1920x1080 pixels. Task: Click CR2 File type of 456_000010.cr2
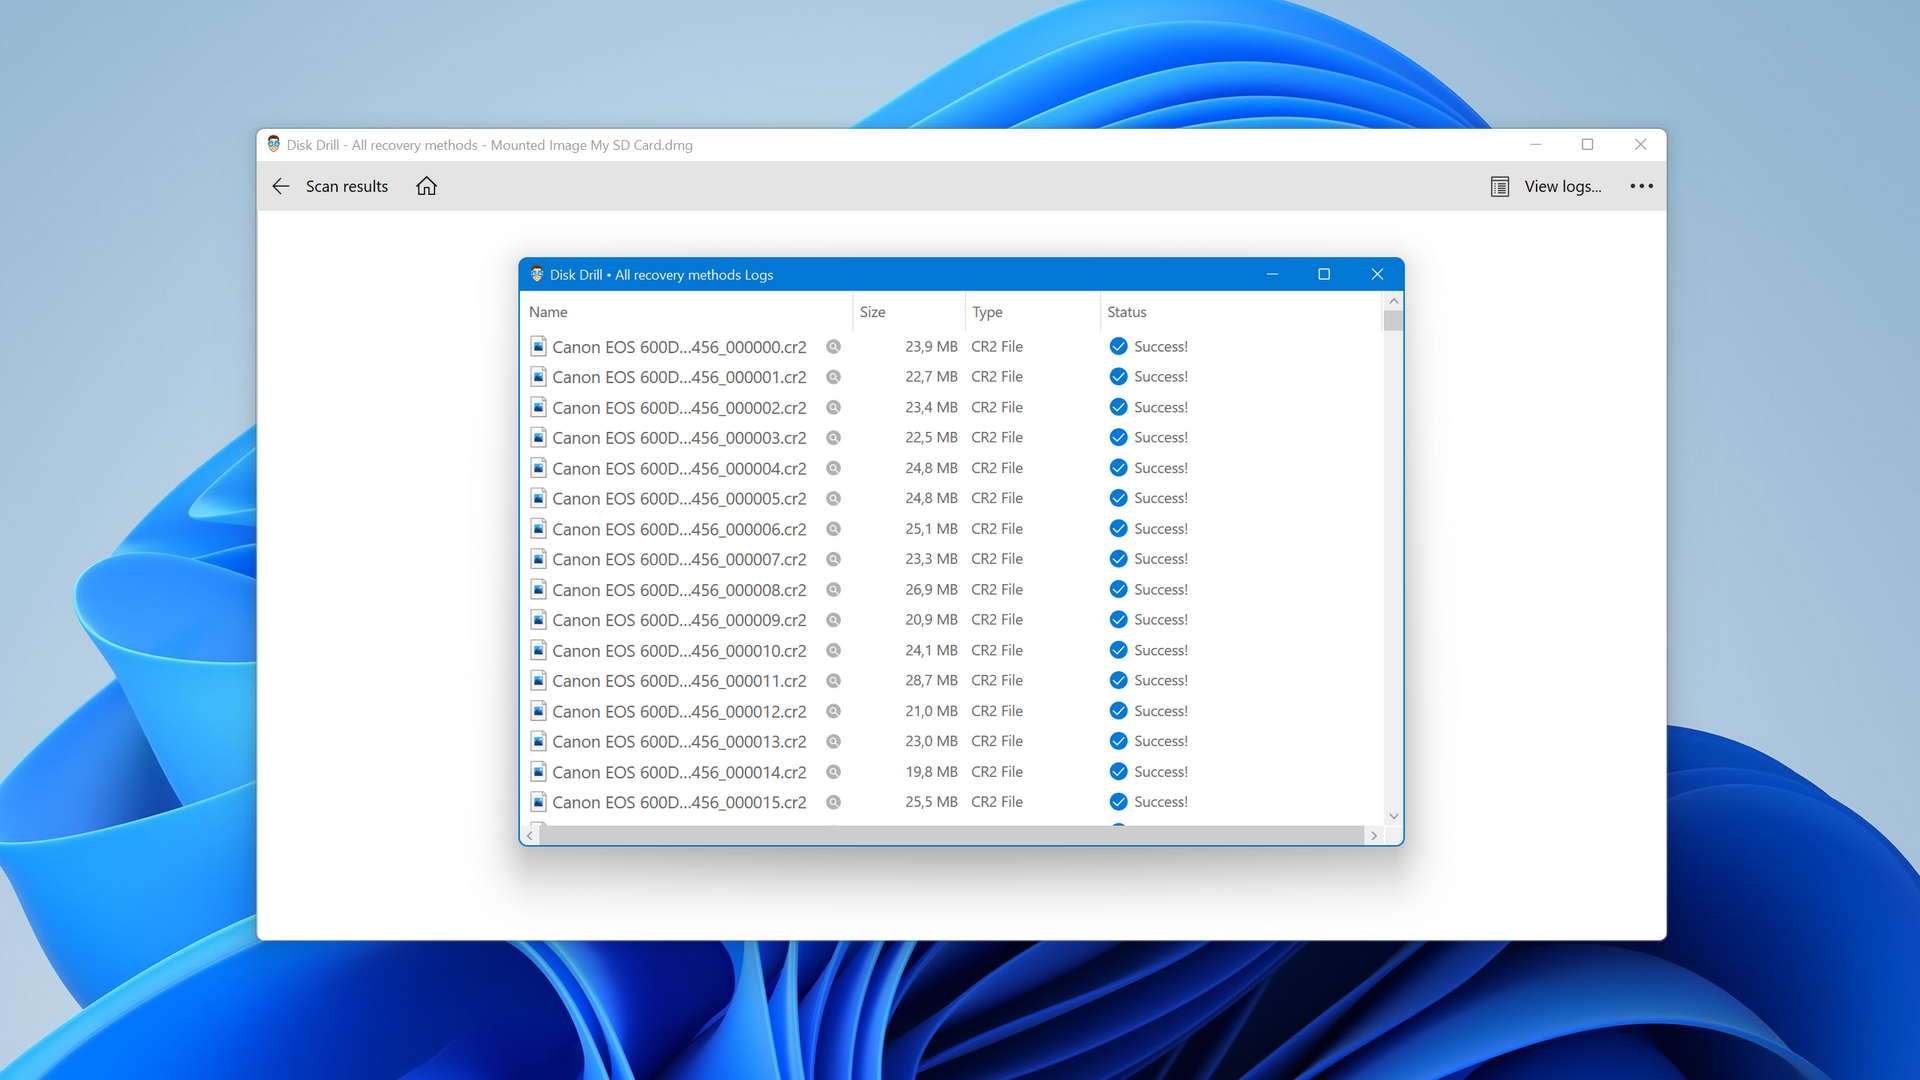997,650
